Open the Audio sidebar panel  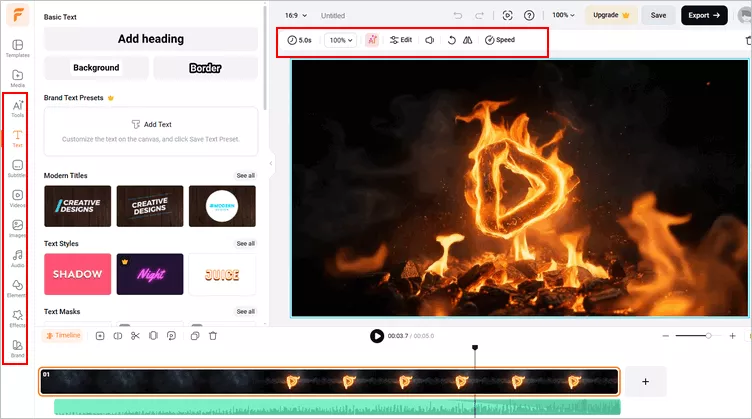click(x=17, y=258)
